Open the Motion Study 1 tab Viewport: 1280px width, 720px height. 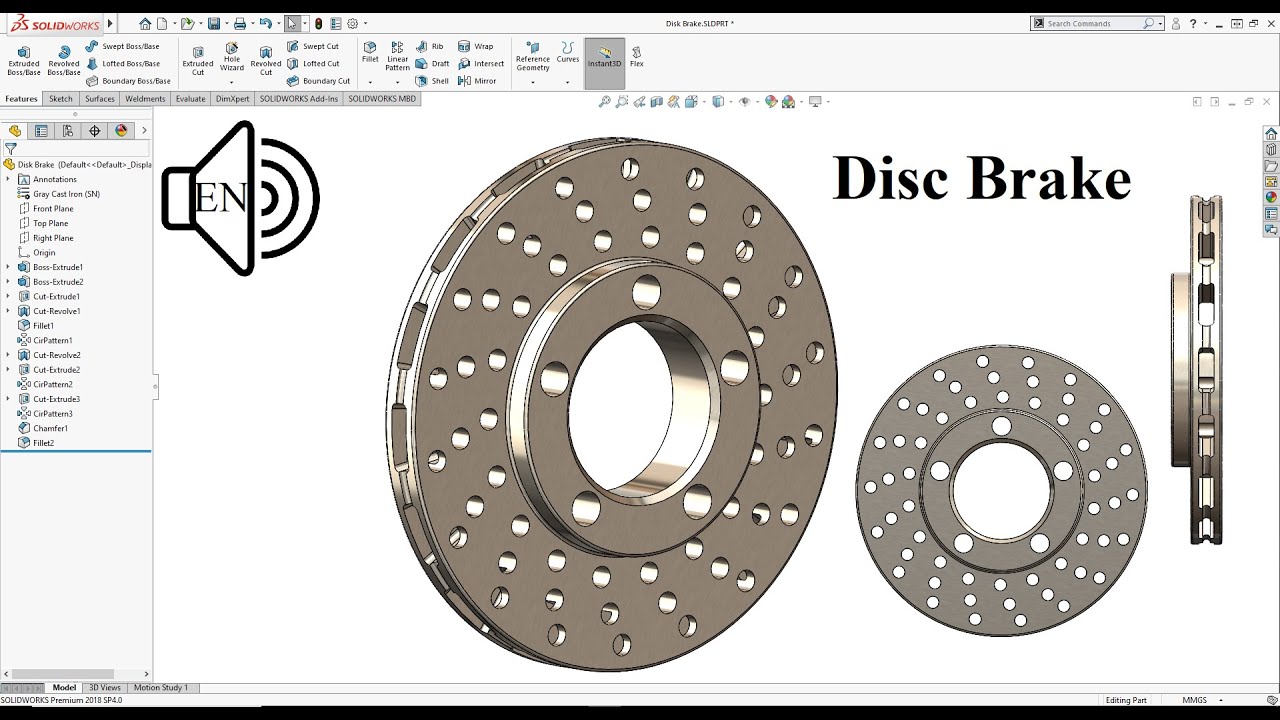[x=161, y=688]
